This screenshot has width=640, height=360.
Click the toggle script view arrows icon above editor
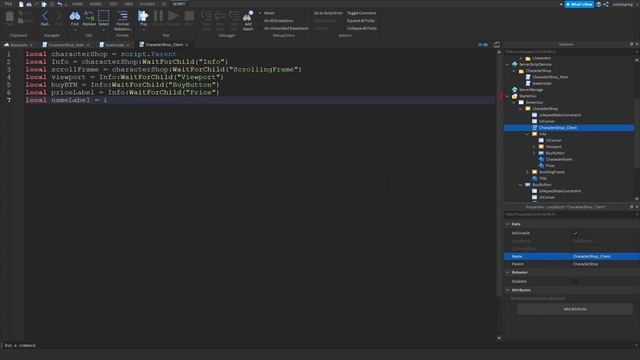pos(483,44)
